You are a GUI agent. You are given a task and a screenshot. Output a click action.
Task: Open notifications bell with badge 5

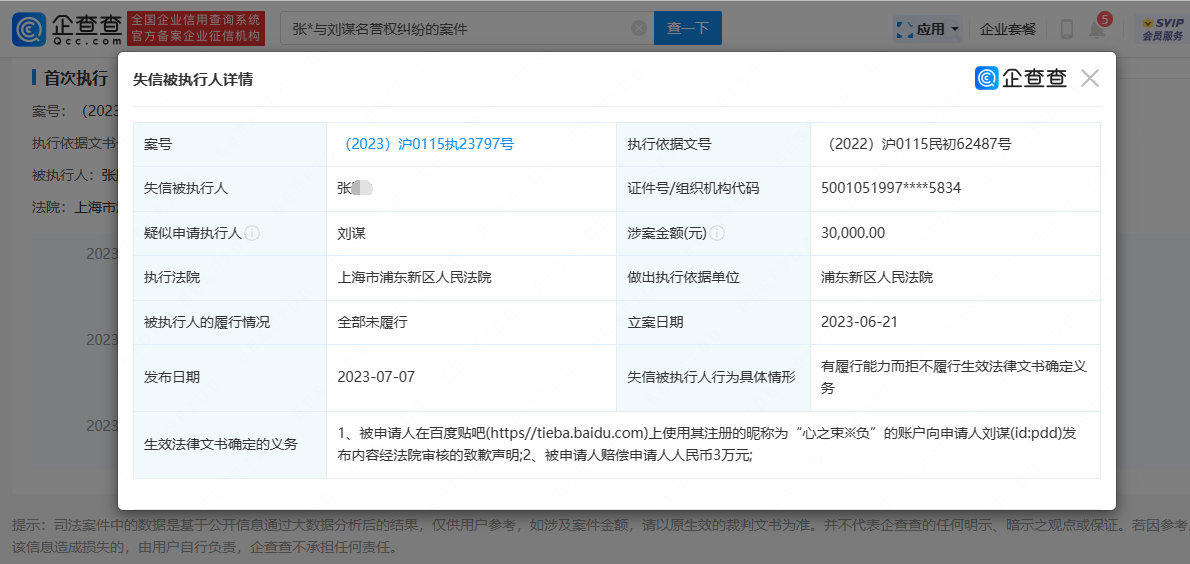tap(1098, 28)
